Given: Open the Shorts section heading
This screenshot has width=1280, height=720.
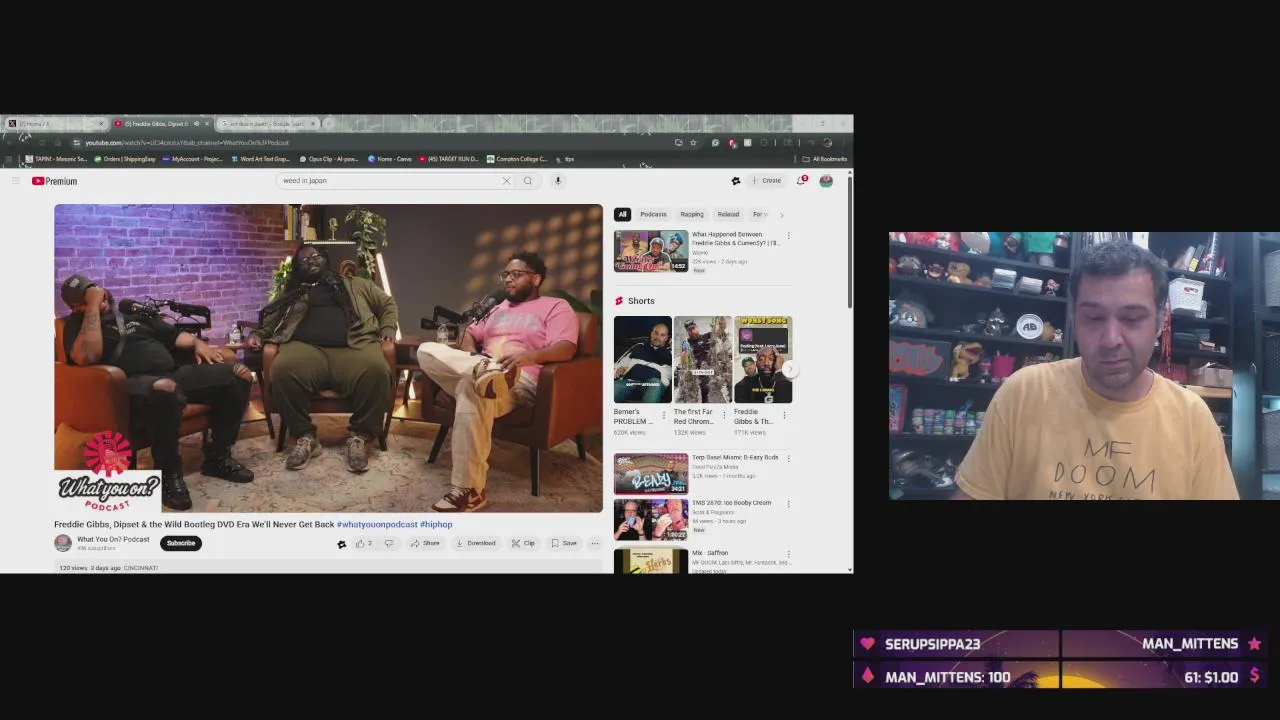Looking at the screenshot, I should (x=641, y=301).
